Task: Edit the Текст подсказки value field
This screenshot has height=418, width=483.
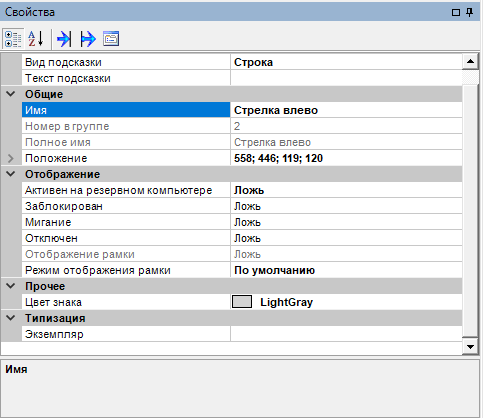Action: (x=346, y=78)
